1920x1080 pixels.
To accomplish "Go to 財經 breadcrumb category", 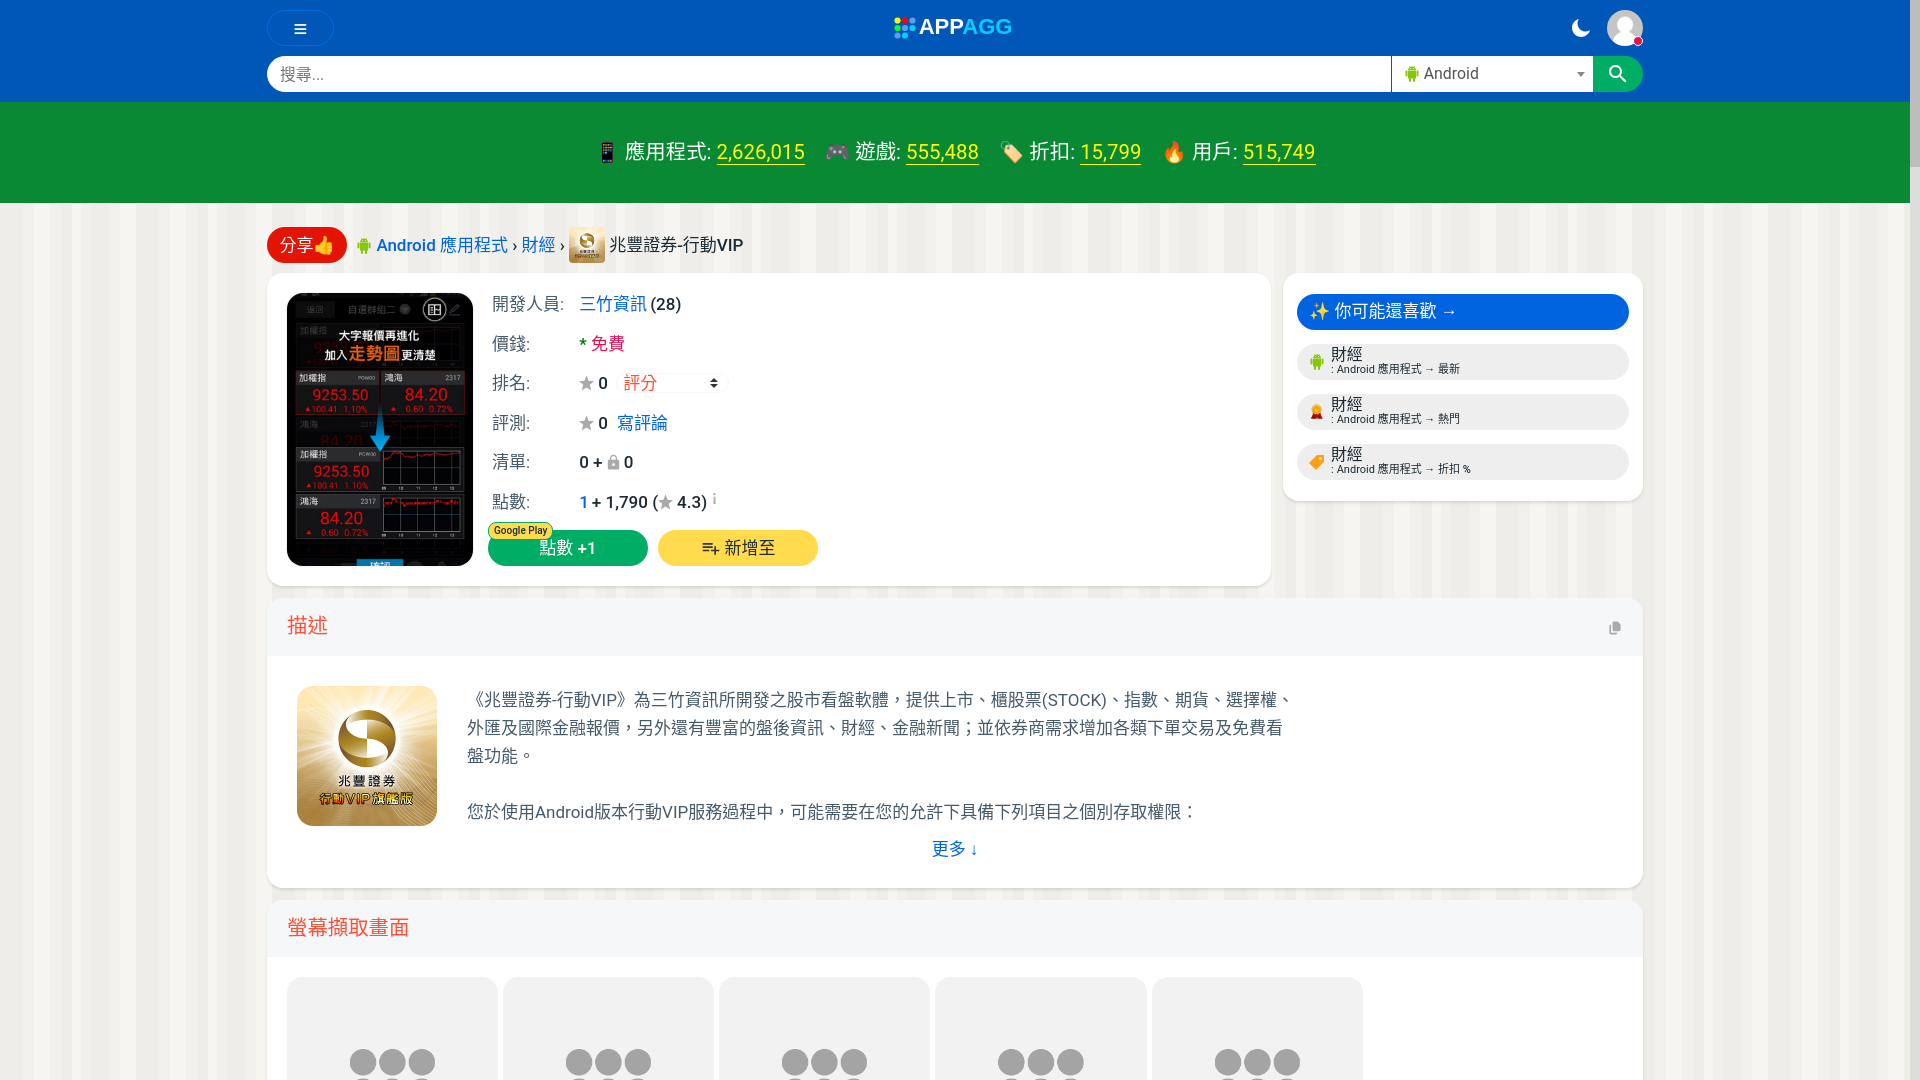I will click(x=538, y=245).
